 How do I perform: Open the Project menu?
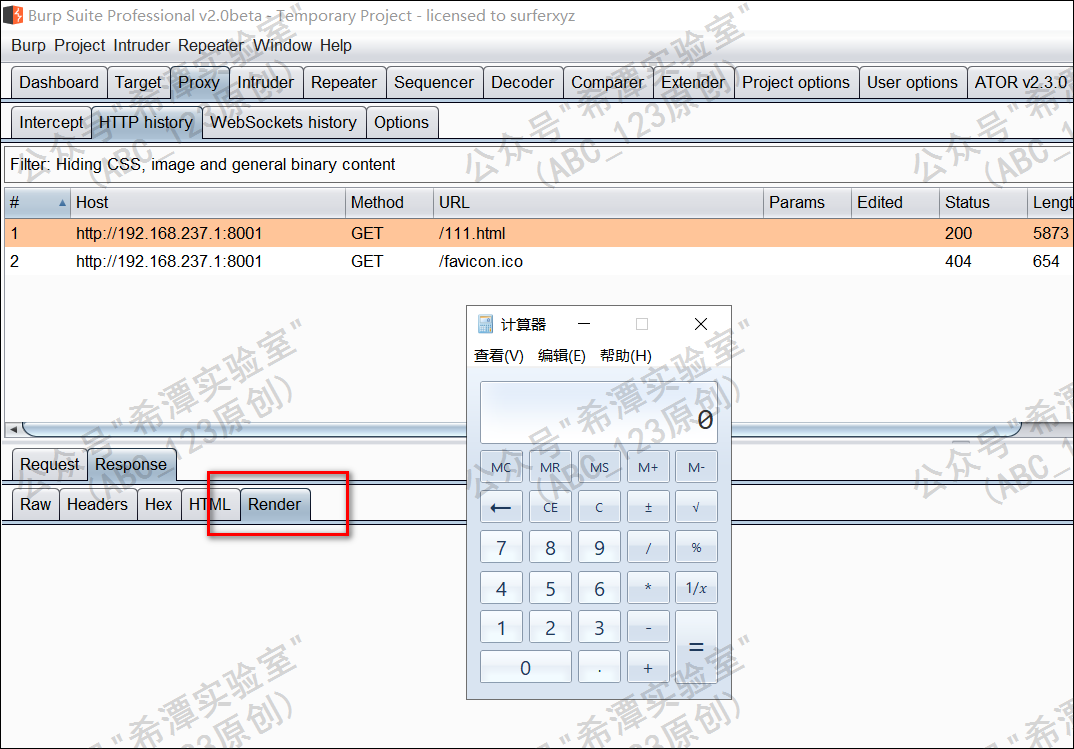pyautogui.click(x=79, y=46)
